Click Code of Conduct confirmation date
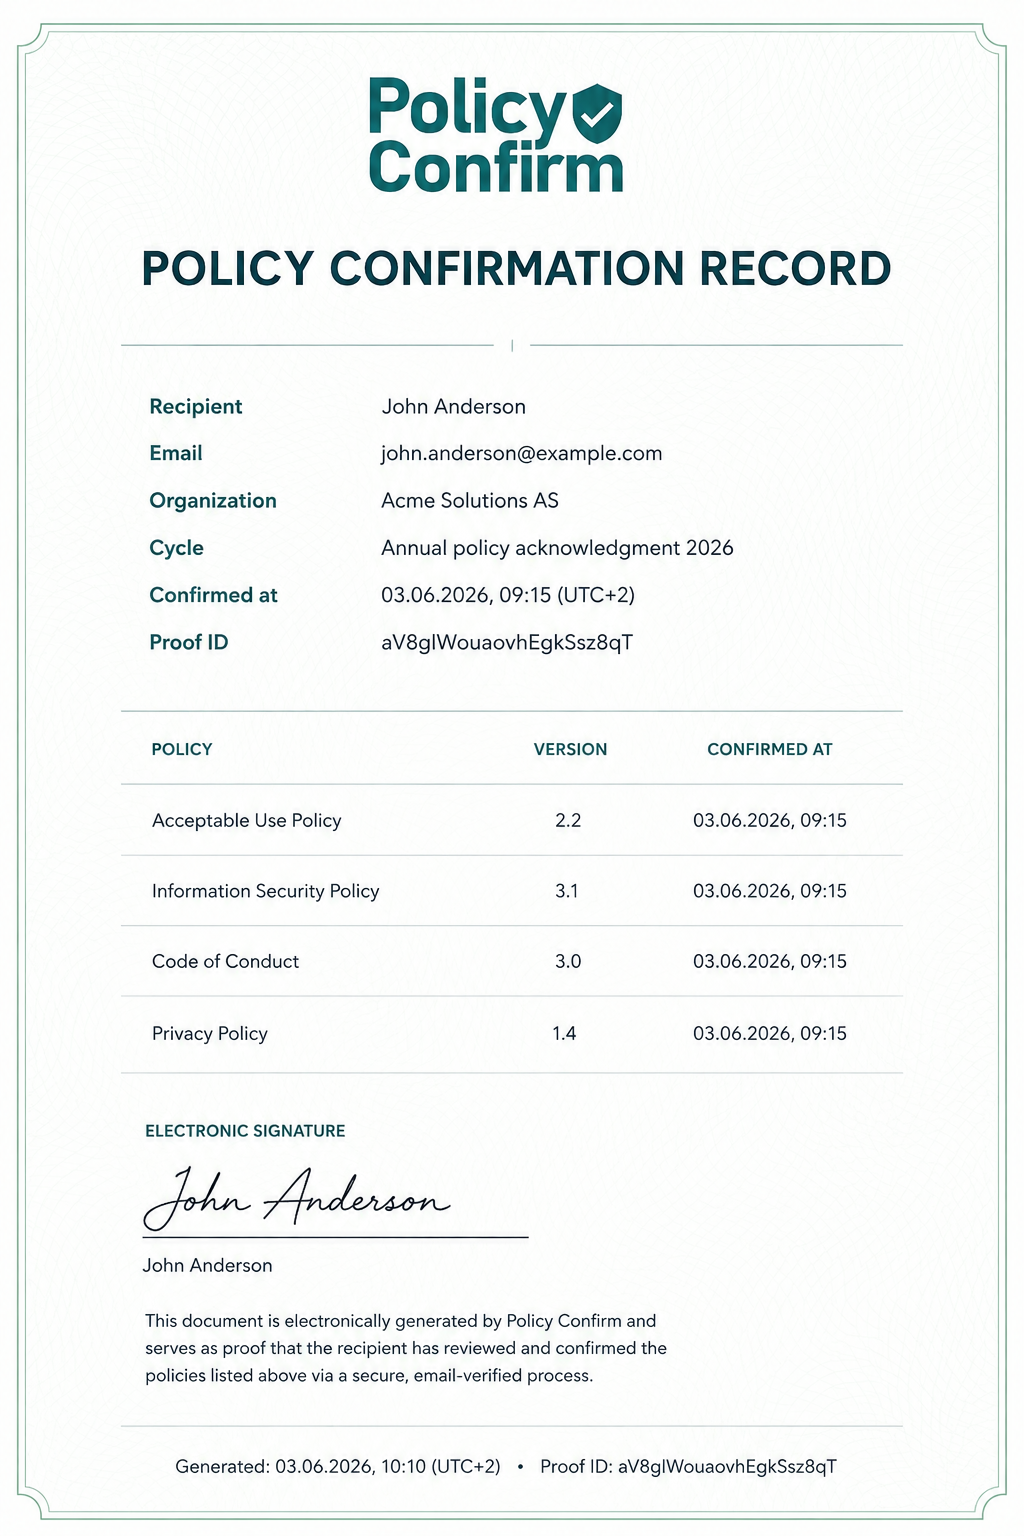This screenshot has height=1536, width=1024. point(770,962)
